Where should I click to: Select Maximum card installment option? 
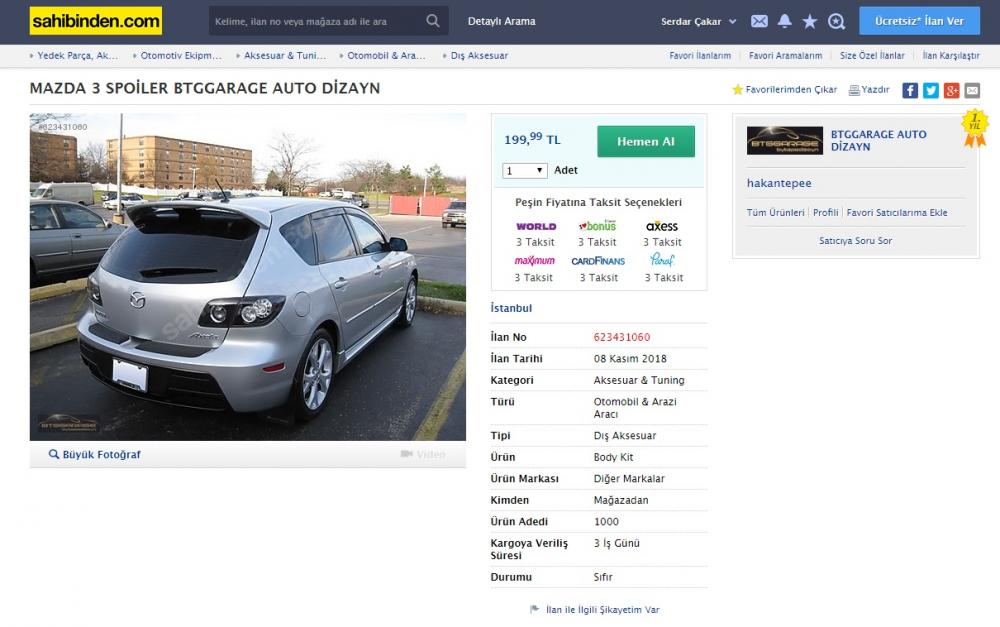tap(534, 261)
